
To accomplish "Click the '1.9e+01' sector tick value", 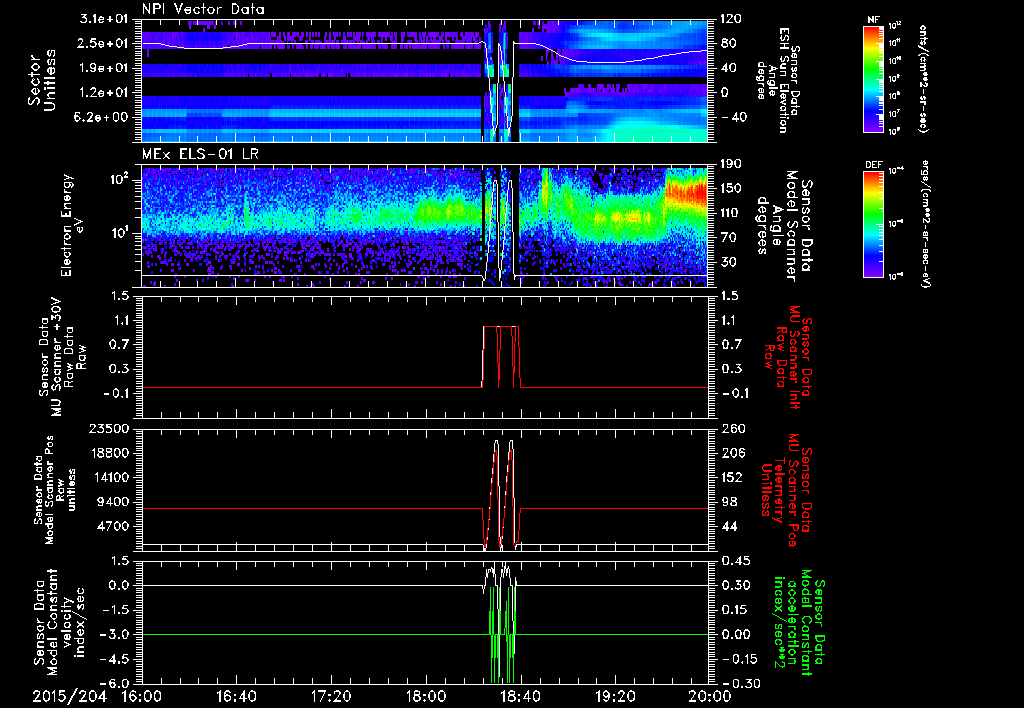I will tap(105, 68).
